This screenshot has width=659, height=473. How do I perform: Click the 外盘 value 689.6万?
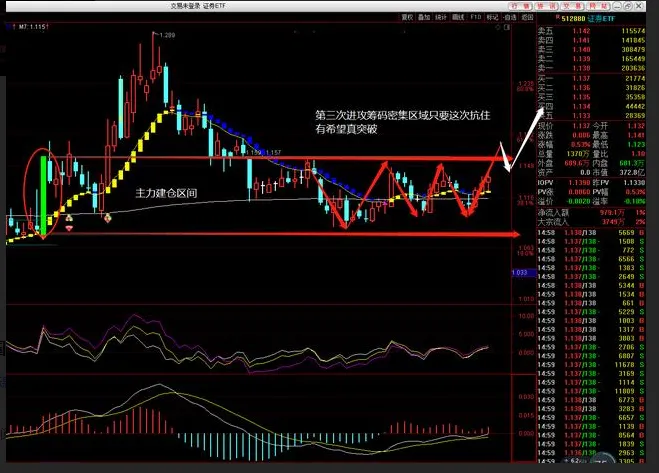click(577, 163)
